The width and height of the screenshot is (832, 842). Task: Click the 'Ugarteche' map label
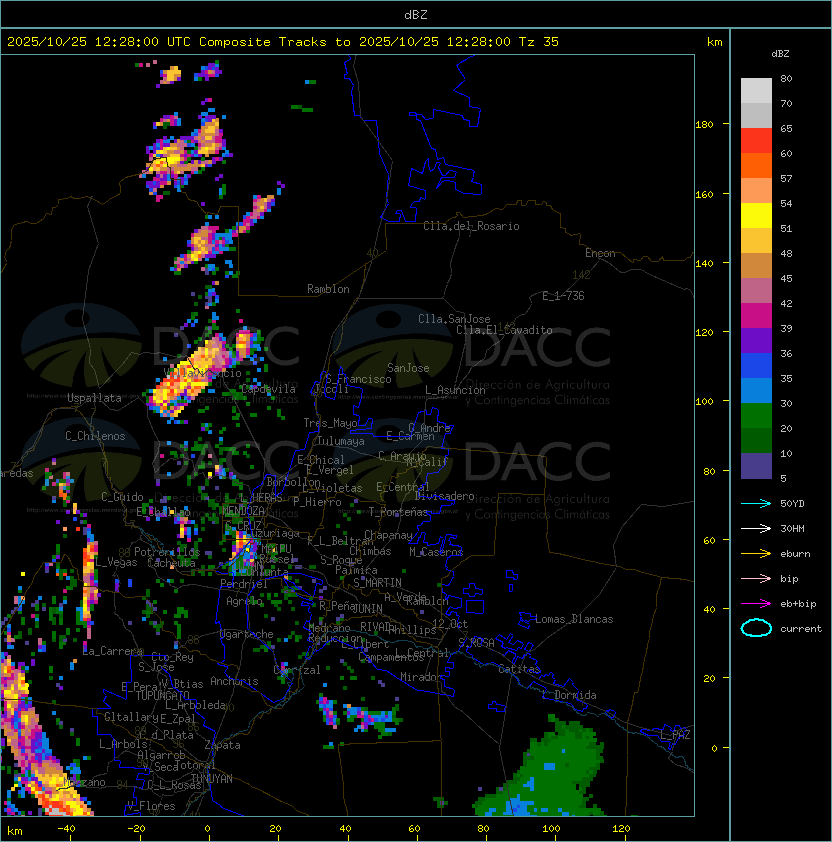point(247,634)
